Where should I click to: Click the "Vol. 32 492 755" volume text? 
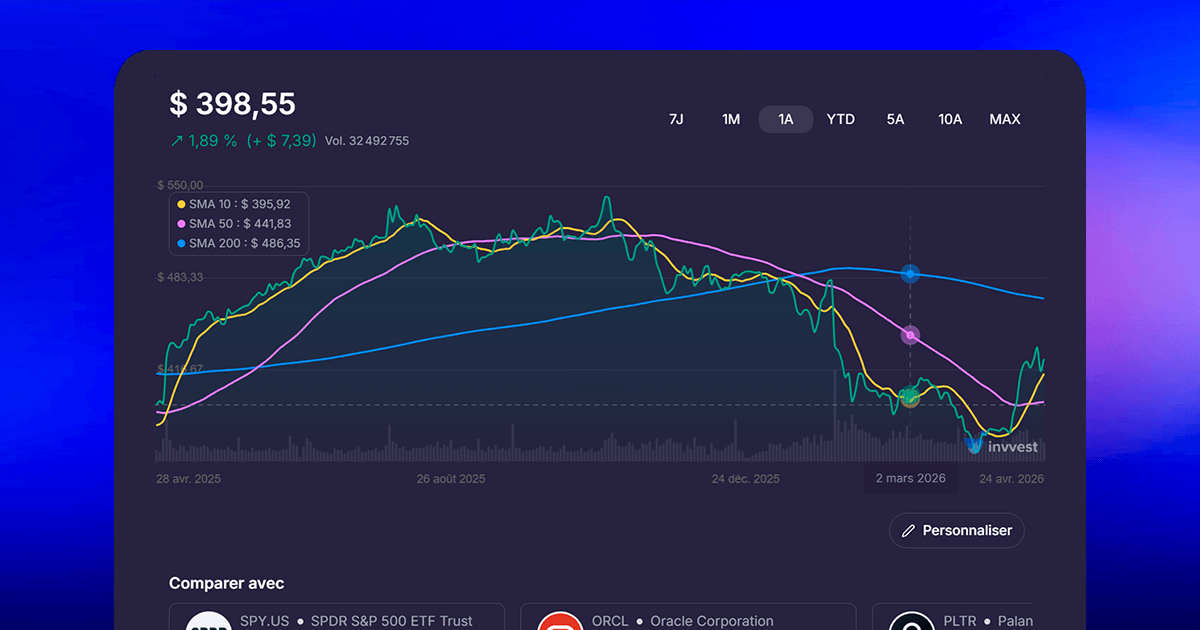367,141
